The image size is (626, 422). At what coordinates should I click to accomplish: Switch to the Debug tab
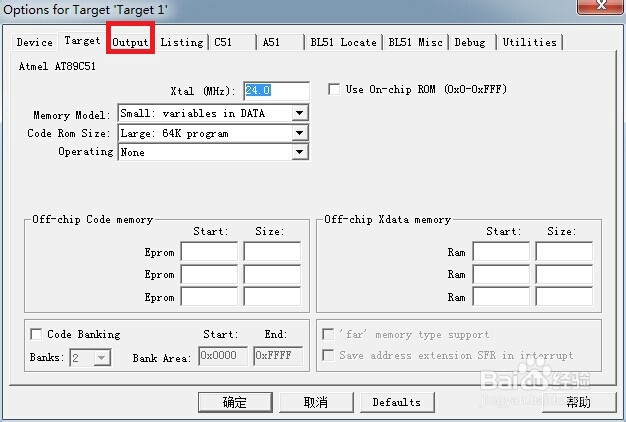[x=472, y=42]
